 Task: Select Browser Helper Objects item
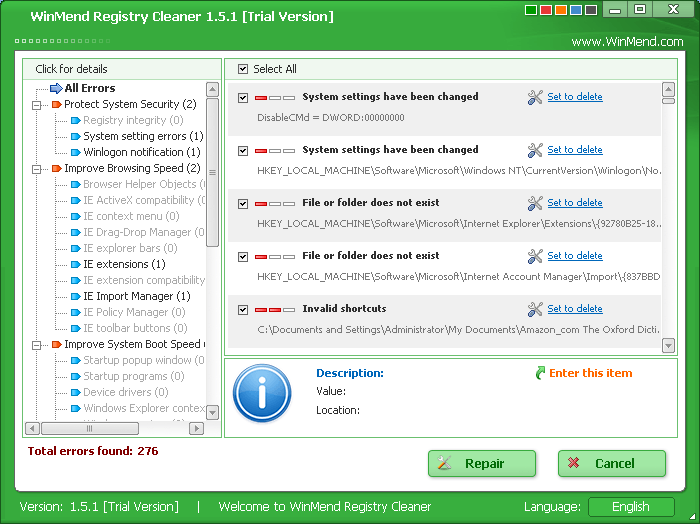pyautogui.click(x=143, y=184)
